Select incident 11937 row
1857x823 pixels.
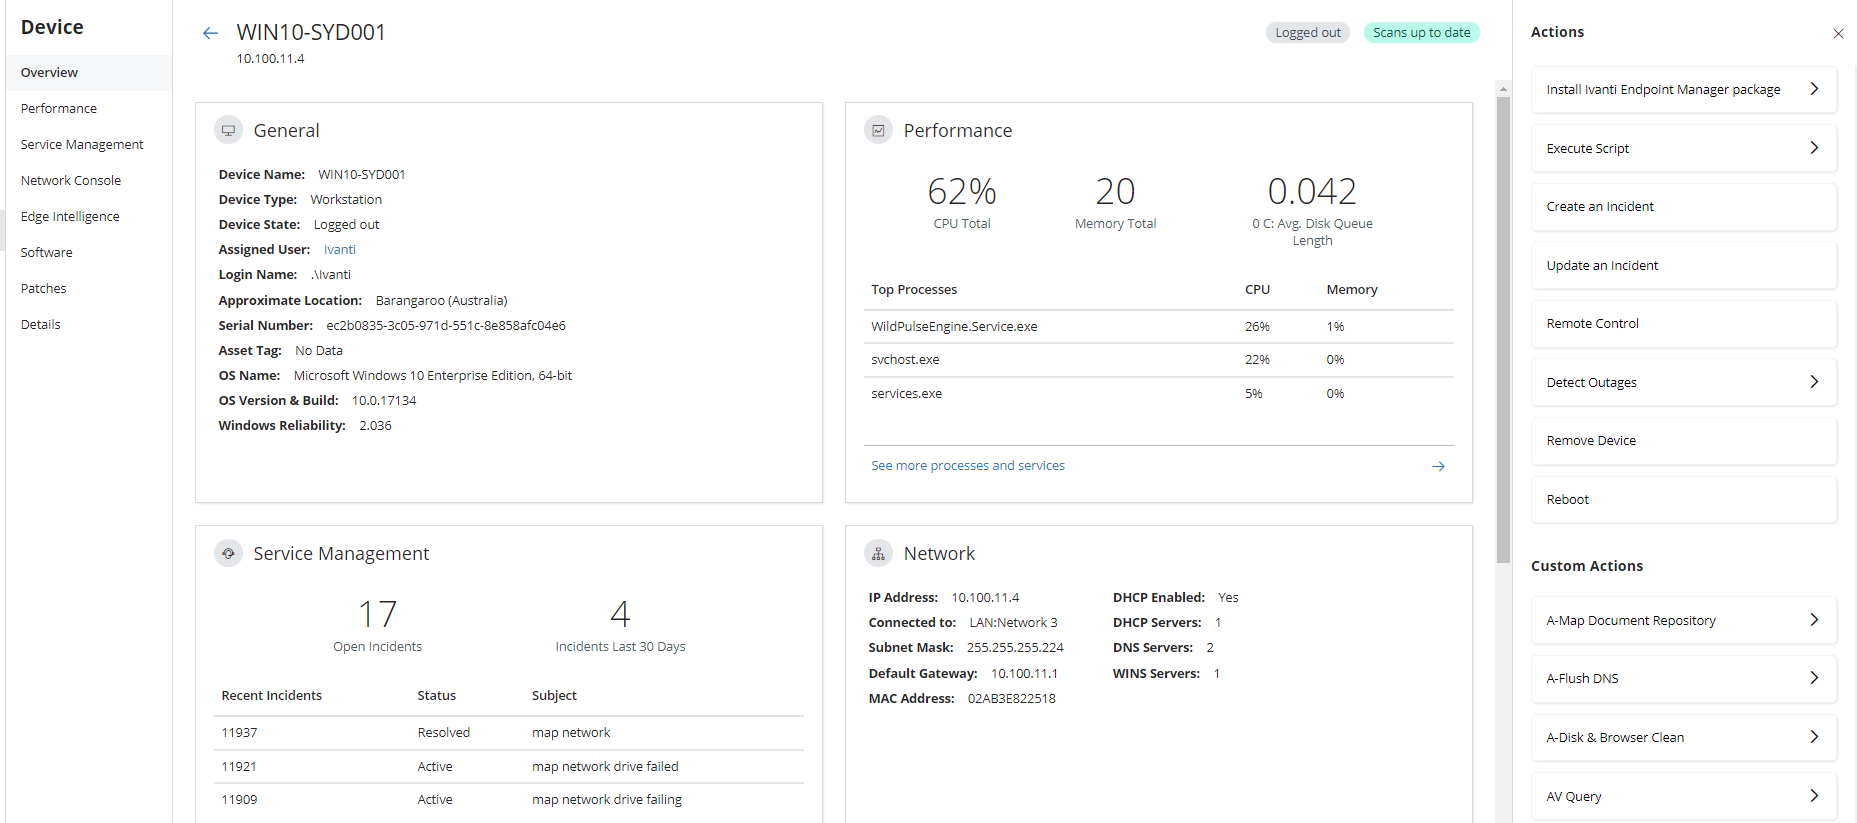[x=509, y=733]
